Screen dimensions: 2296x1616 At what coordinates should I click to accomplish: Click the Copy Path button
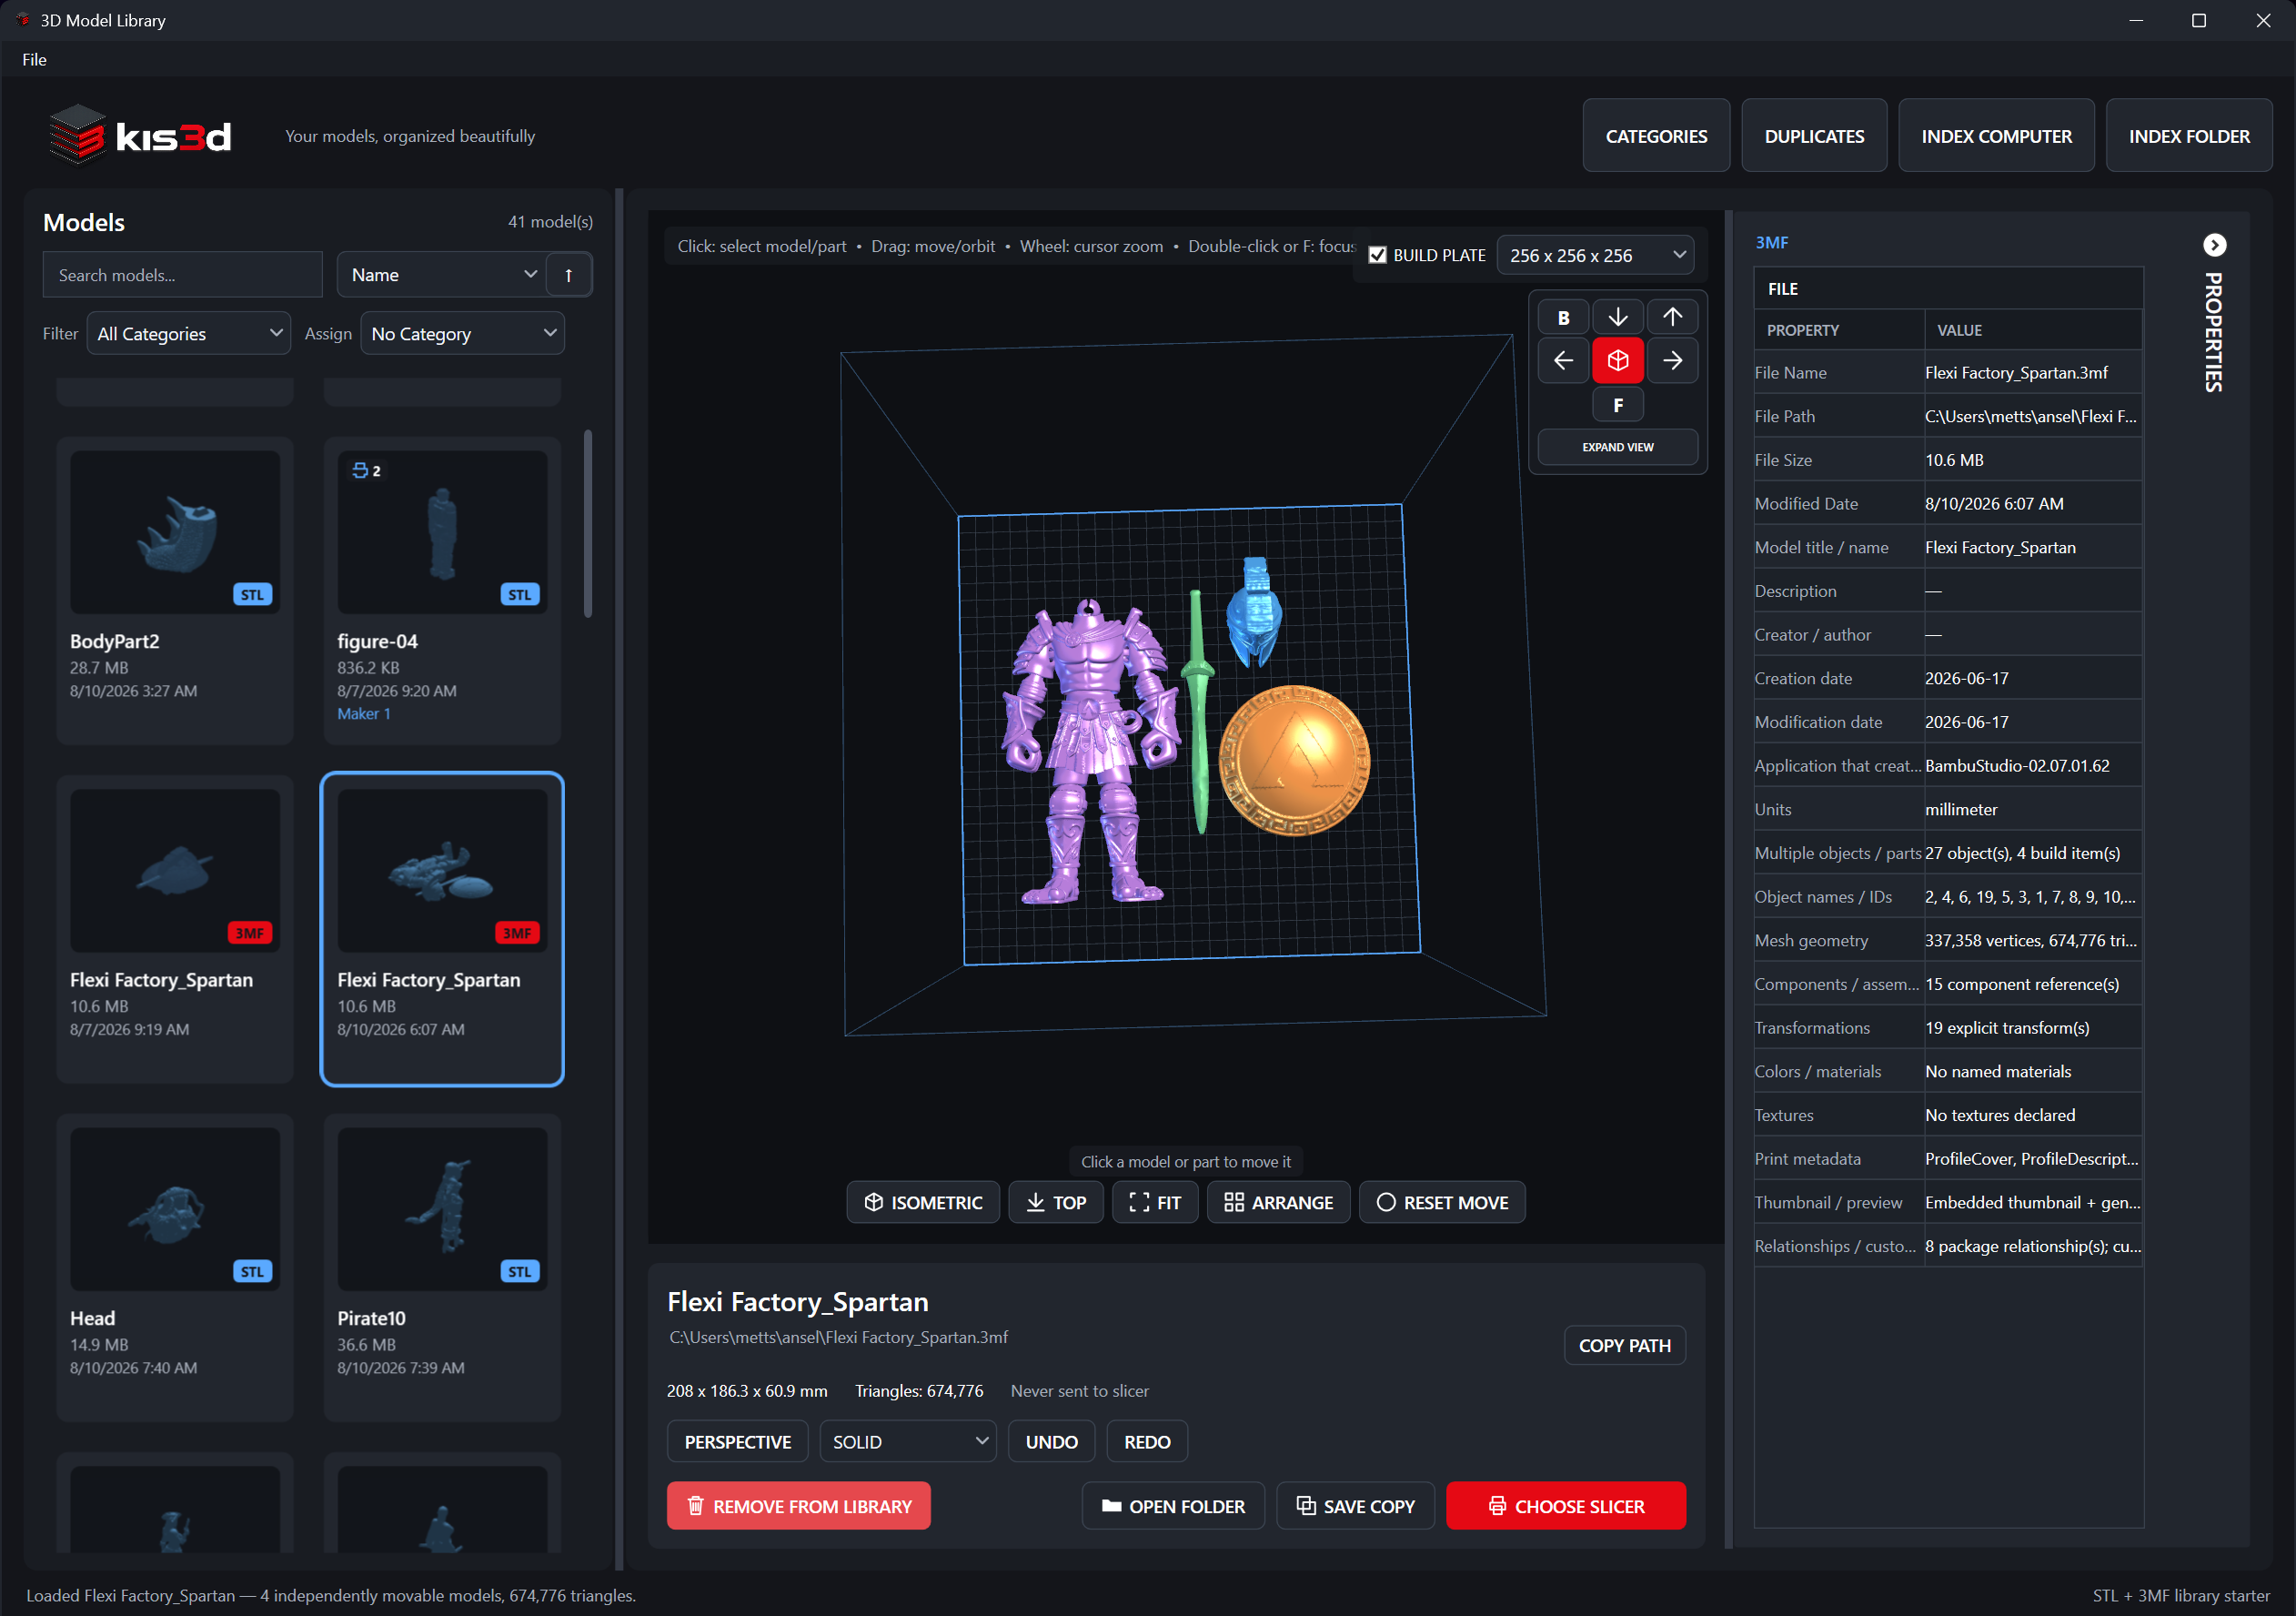tap(1624, 1345)
